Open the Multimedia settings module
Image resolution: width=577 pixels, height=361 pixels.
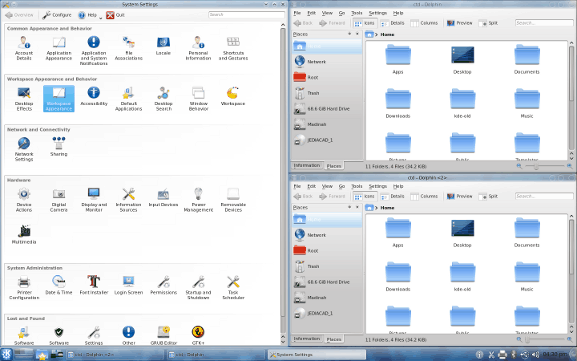click(24, 235)
